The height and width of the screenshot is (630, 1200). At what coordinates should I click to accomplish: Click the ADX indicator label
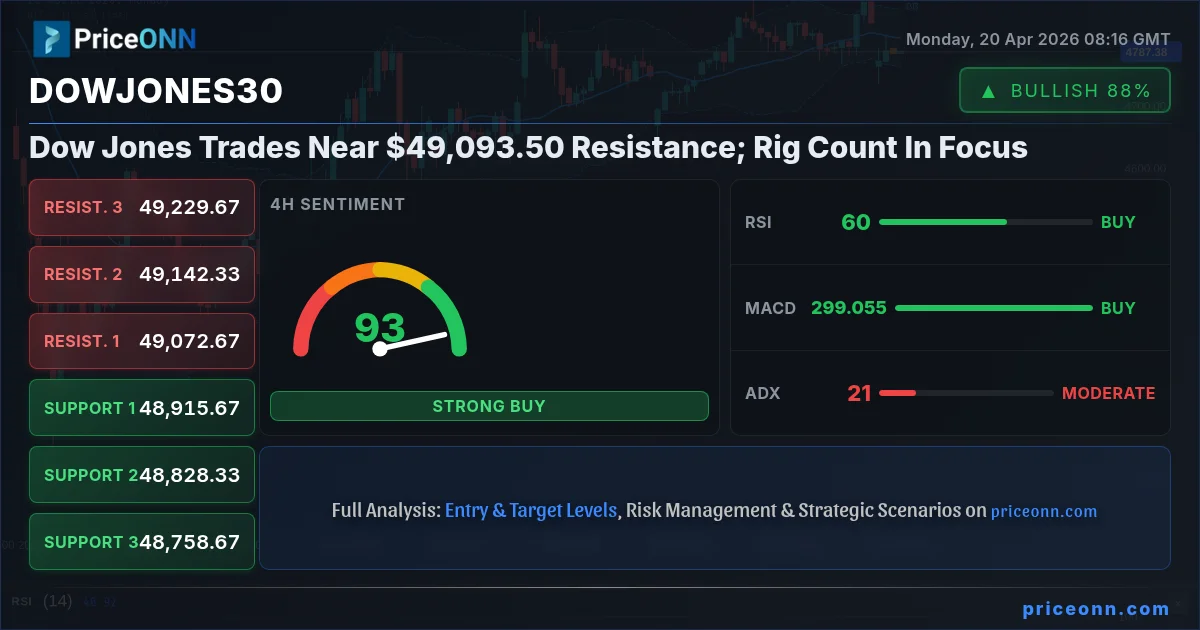pos(762,393)
